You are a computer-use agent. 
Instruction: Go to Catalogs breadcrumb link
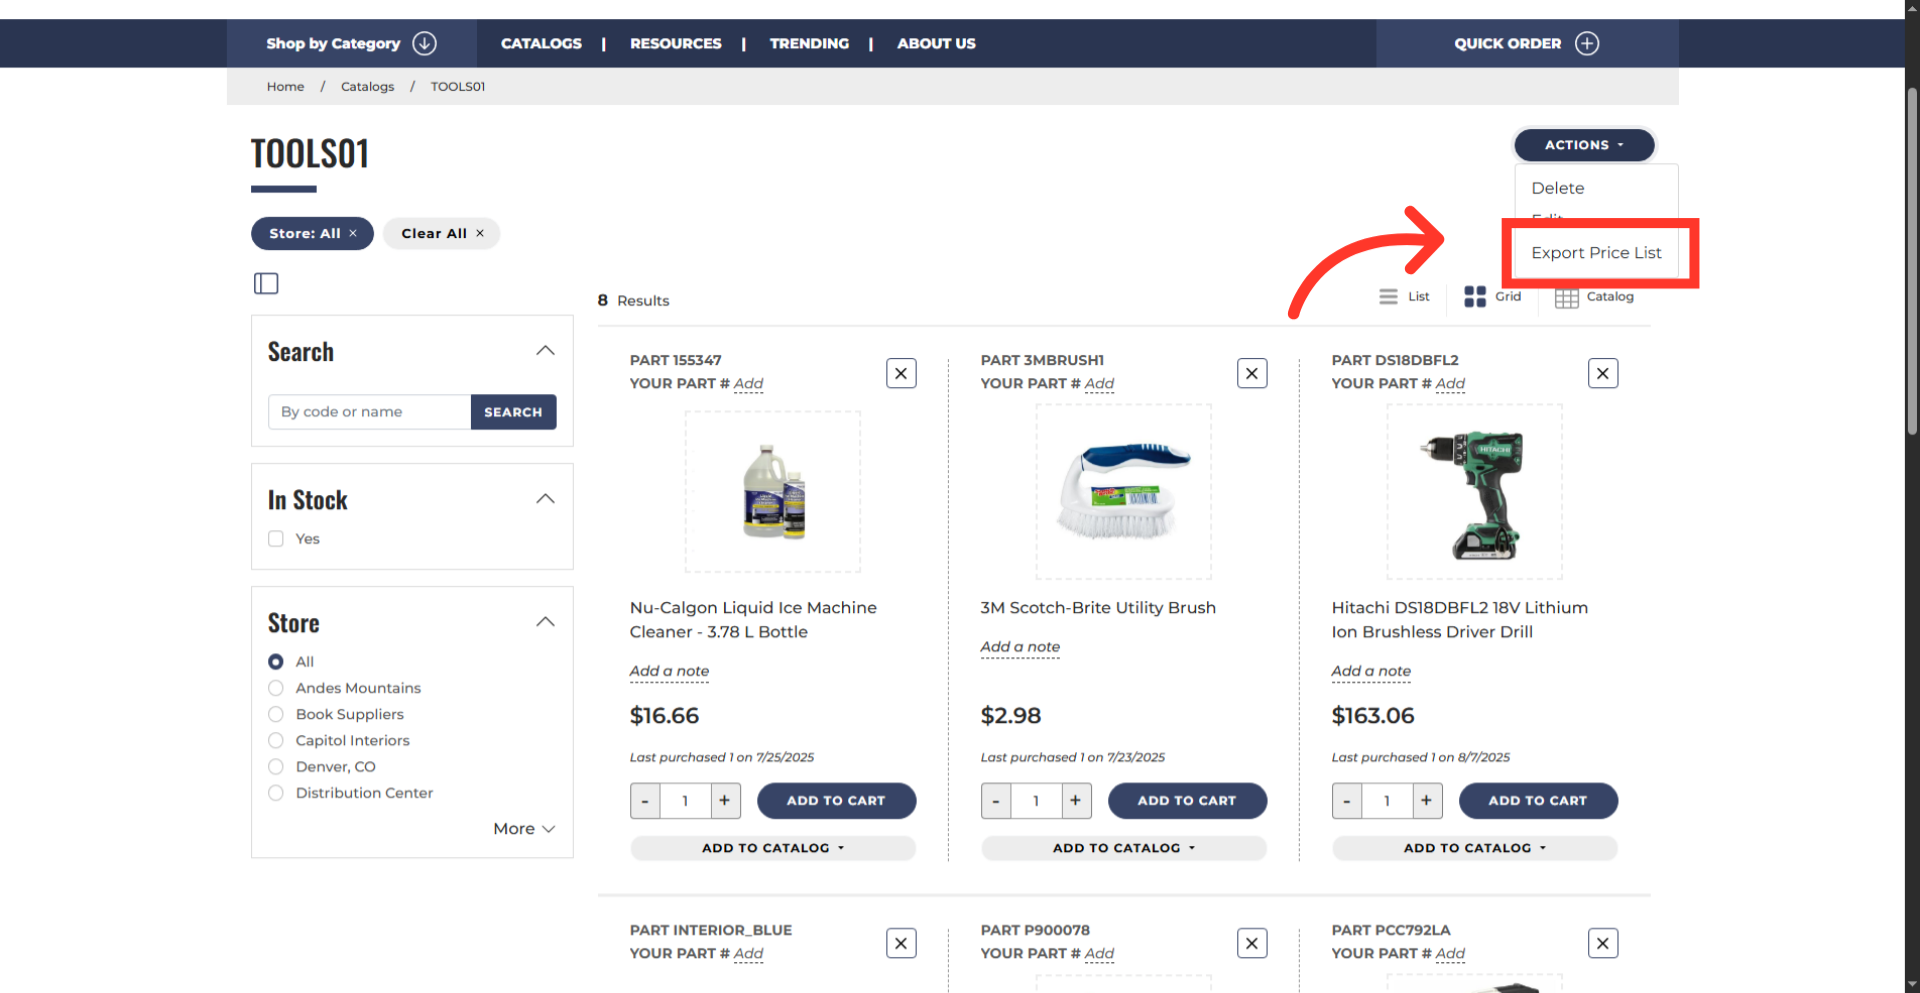[x=367, y=86]
